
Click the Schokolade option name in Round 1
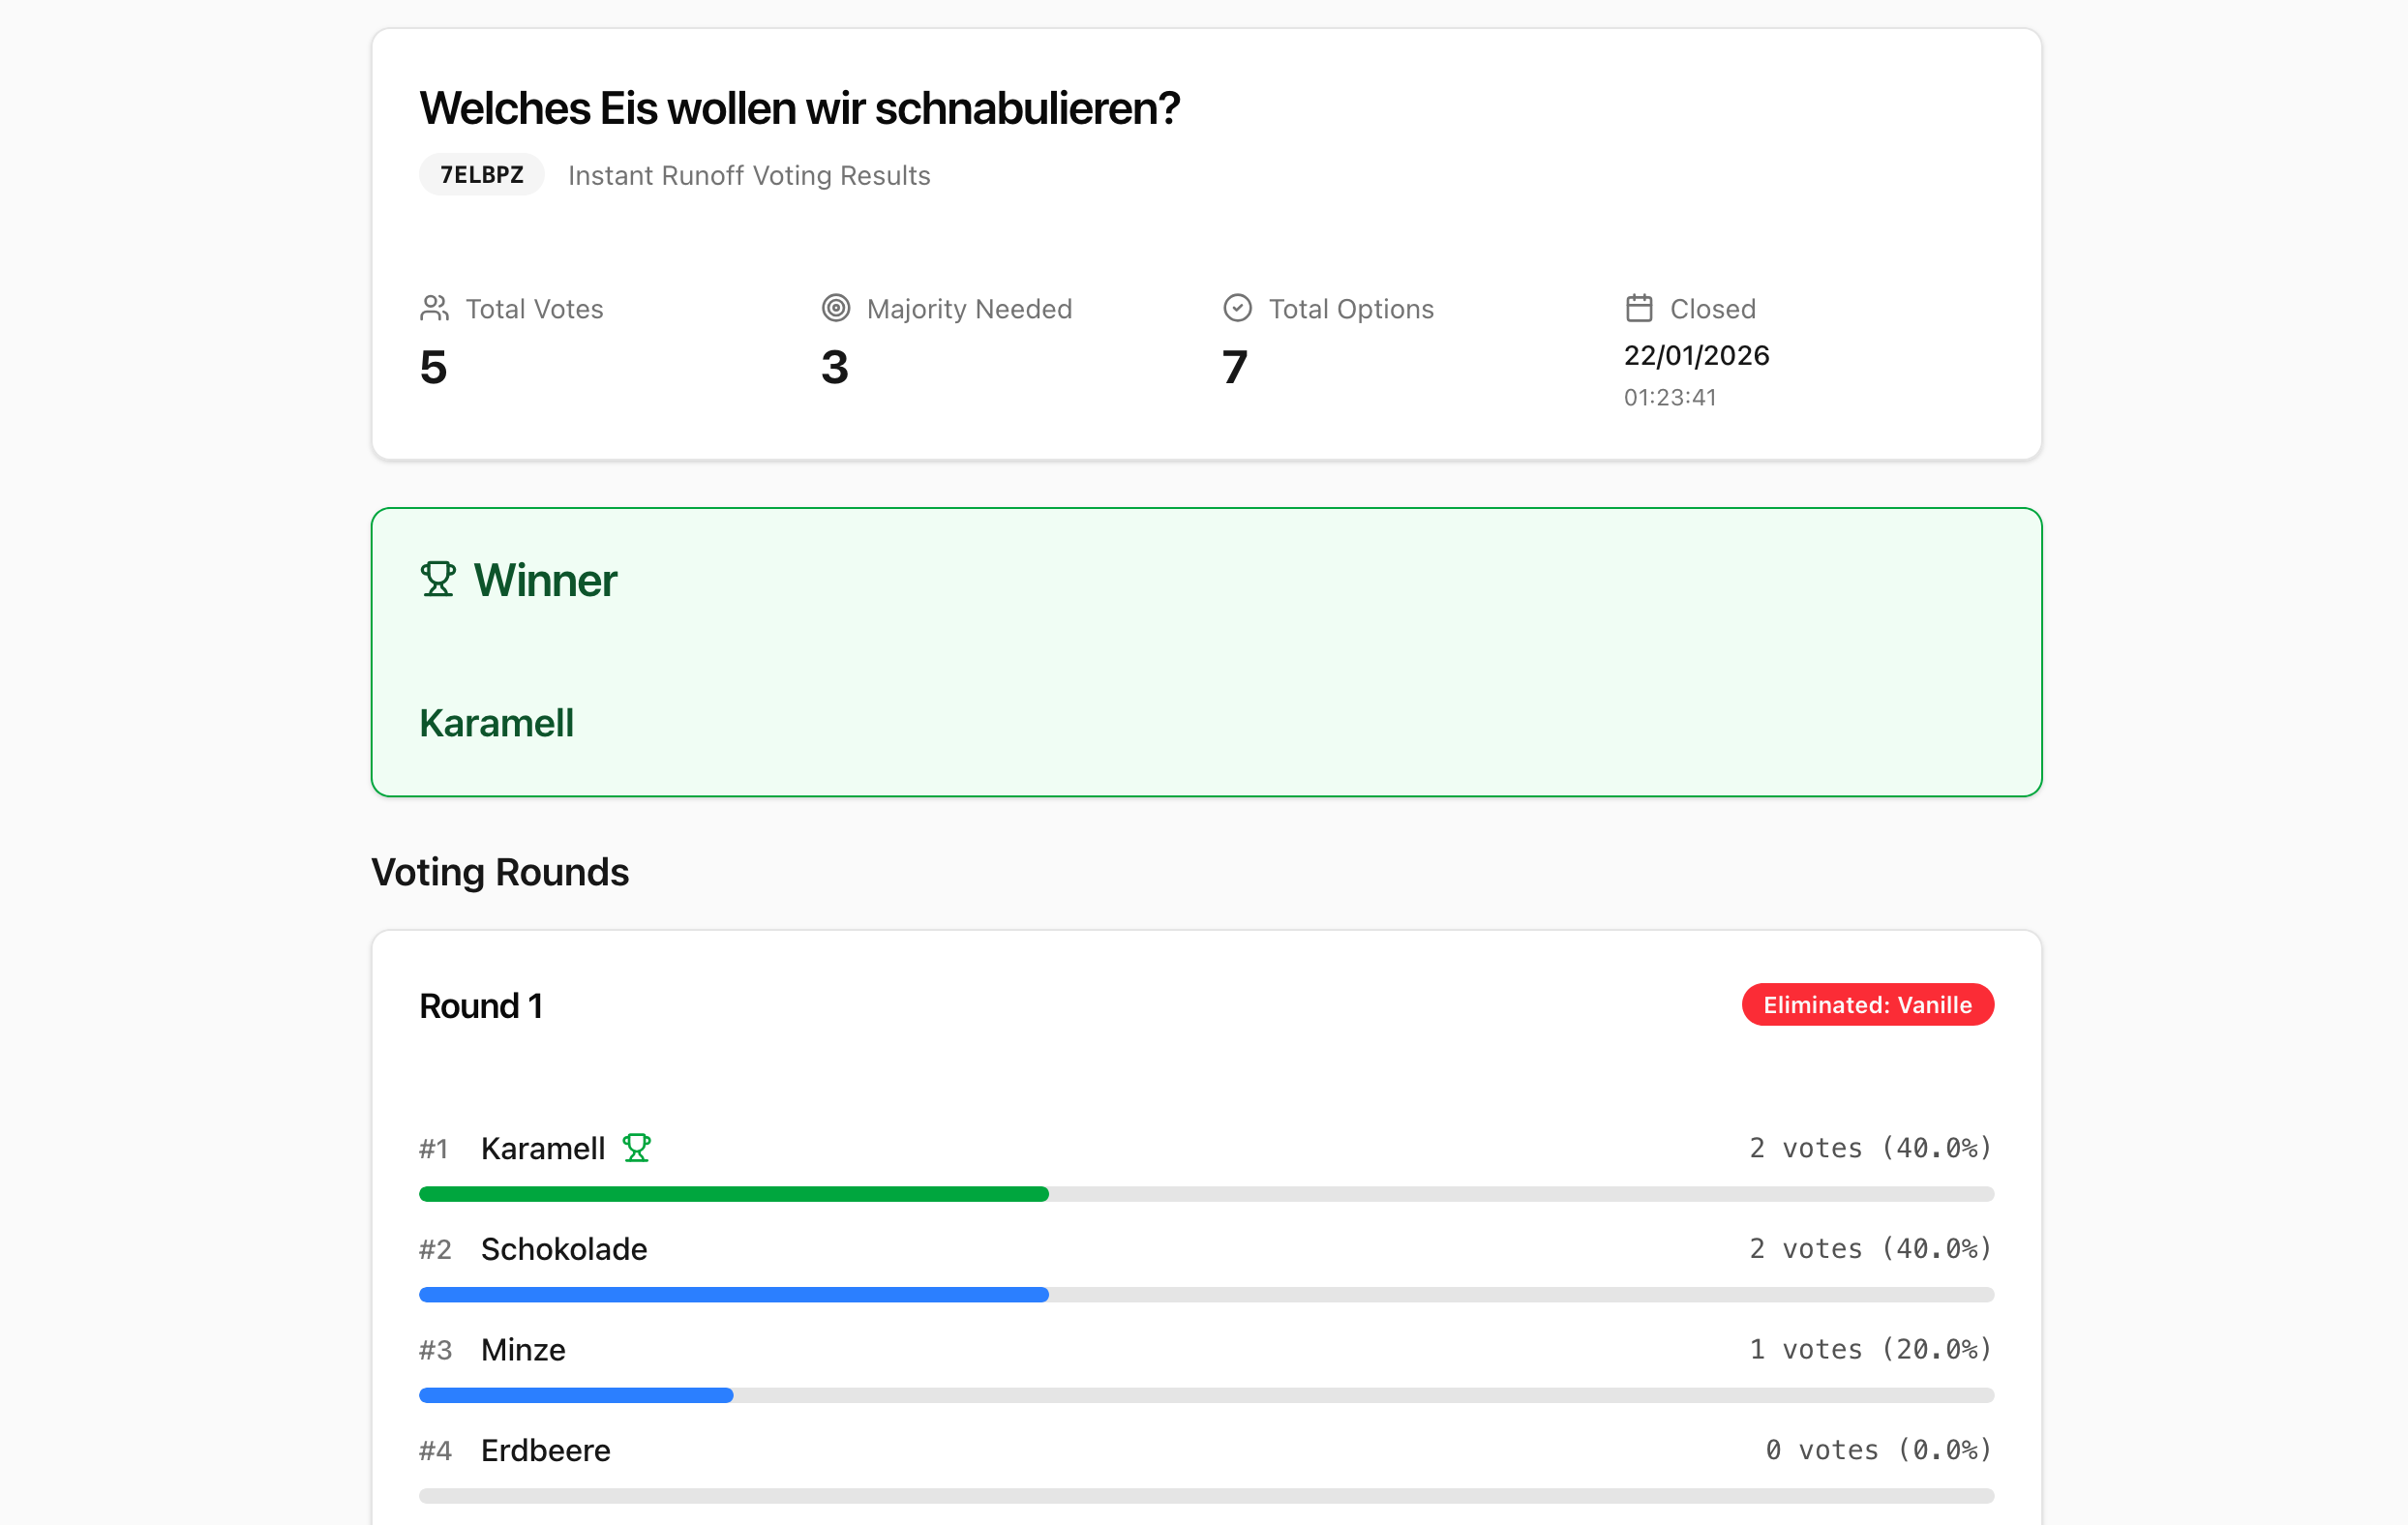tap(564, 1249)
